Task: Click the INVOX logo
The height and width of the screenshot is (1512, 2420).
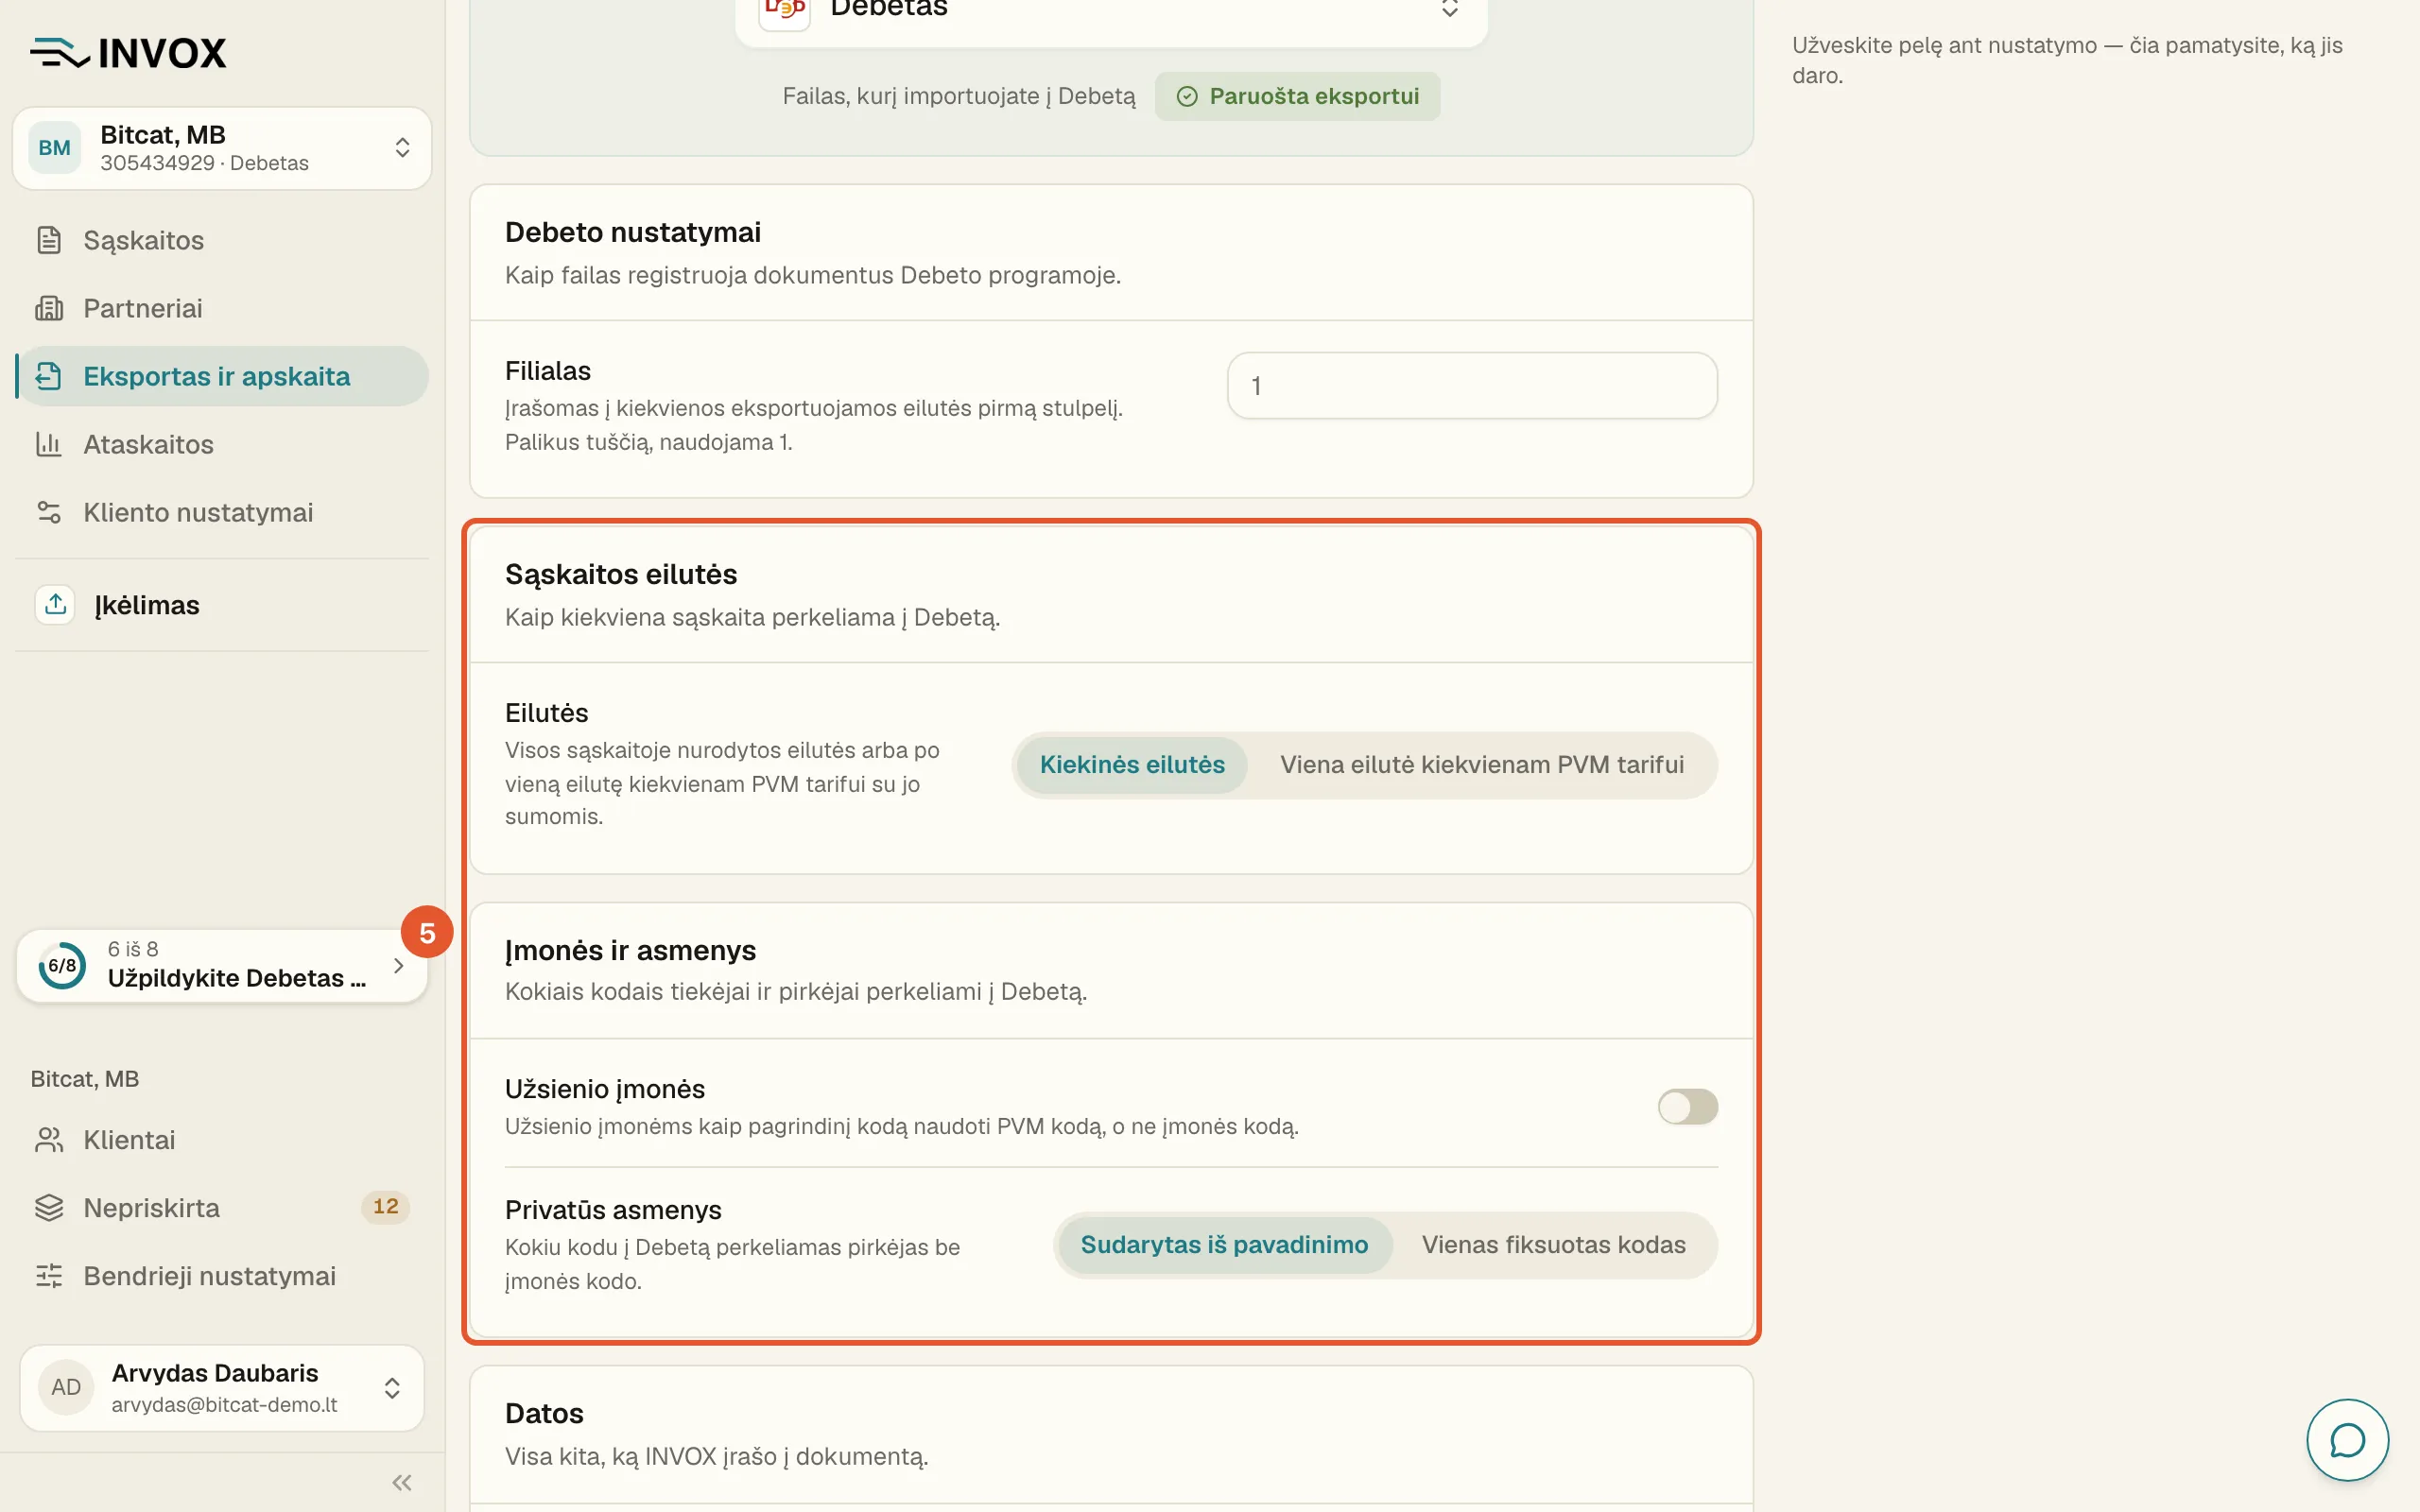Action: 128,53
